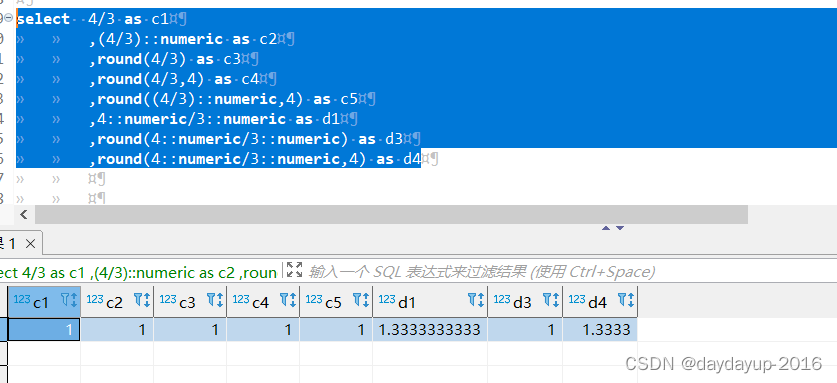Click the row header of the first result row
The height and width of the screenshot is (383, 837).
click(4, 330)
